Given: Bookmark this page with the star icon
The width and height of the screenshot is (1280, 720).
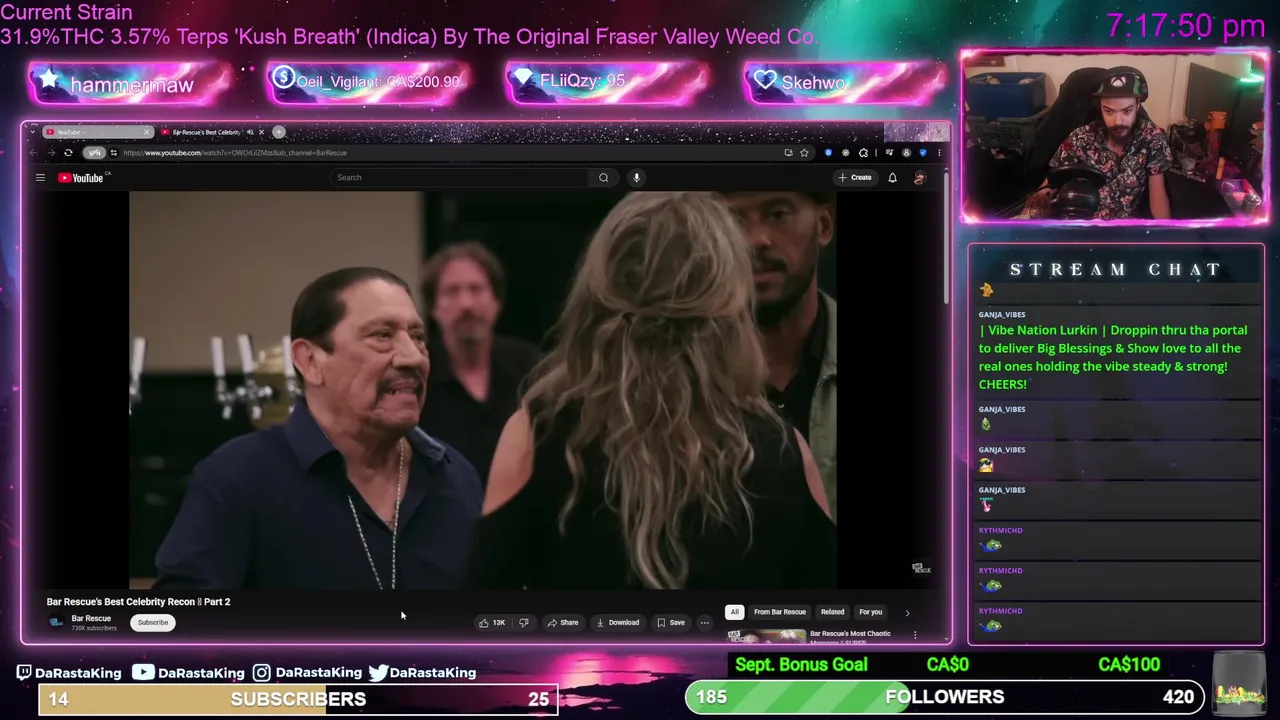Looking at the screenshot, I should tap(804, 153).
